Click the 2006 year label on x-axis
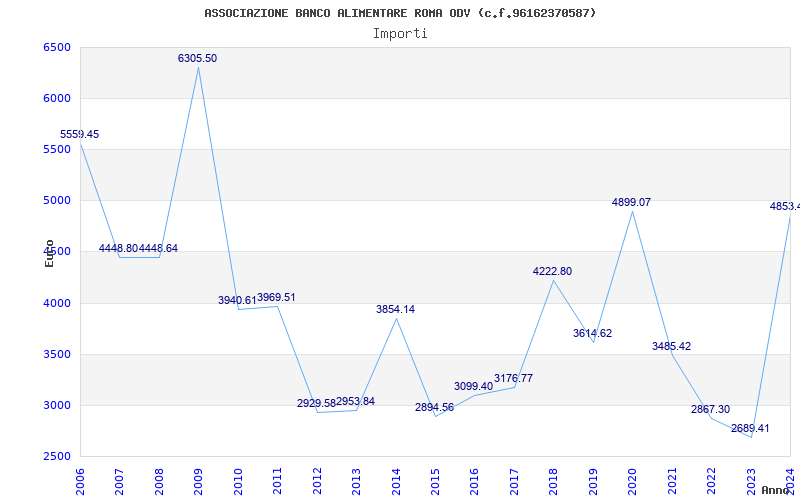800x500 pixels. coord(80,481)
